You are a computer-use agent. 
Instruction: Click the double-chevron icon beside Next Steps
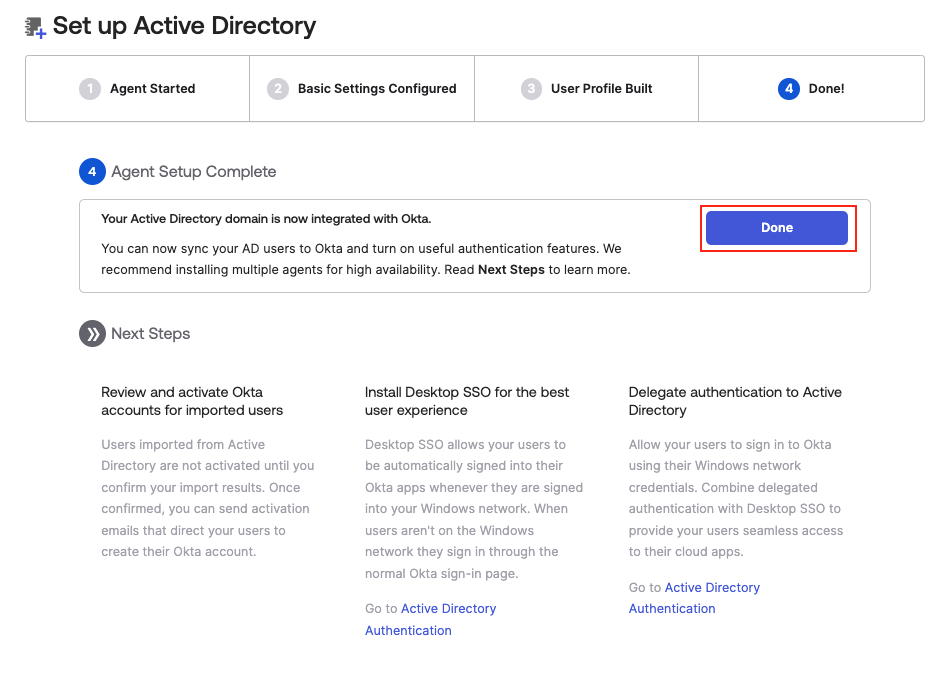tap(92, 334)
